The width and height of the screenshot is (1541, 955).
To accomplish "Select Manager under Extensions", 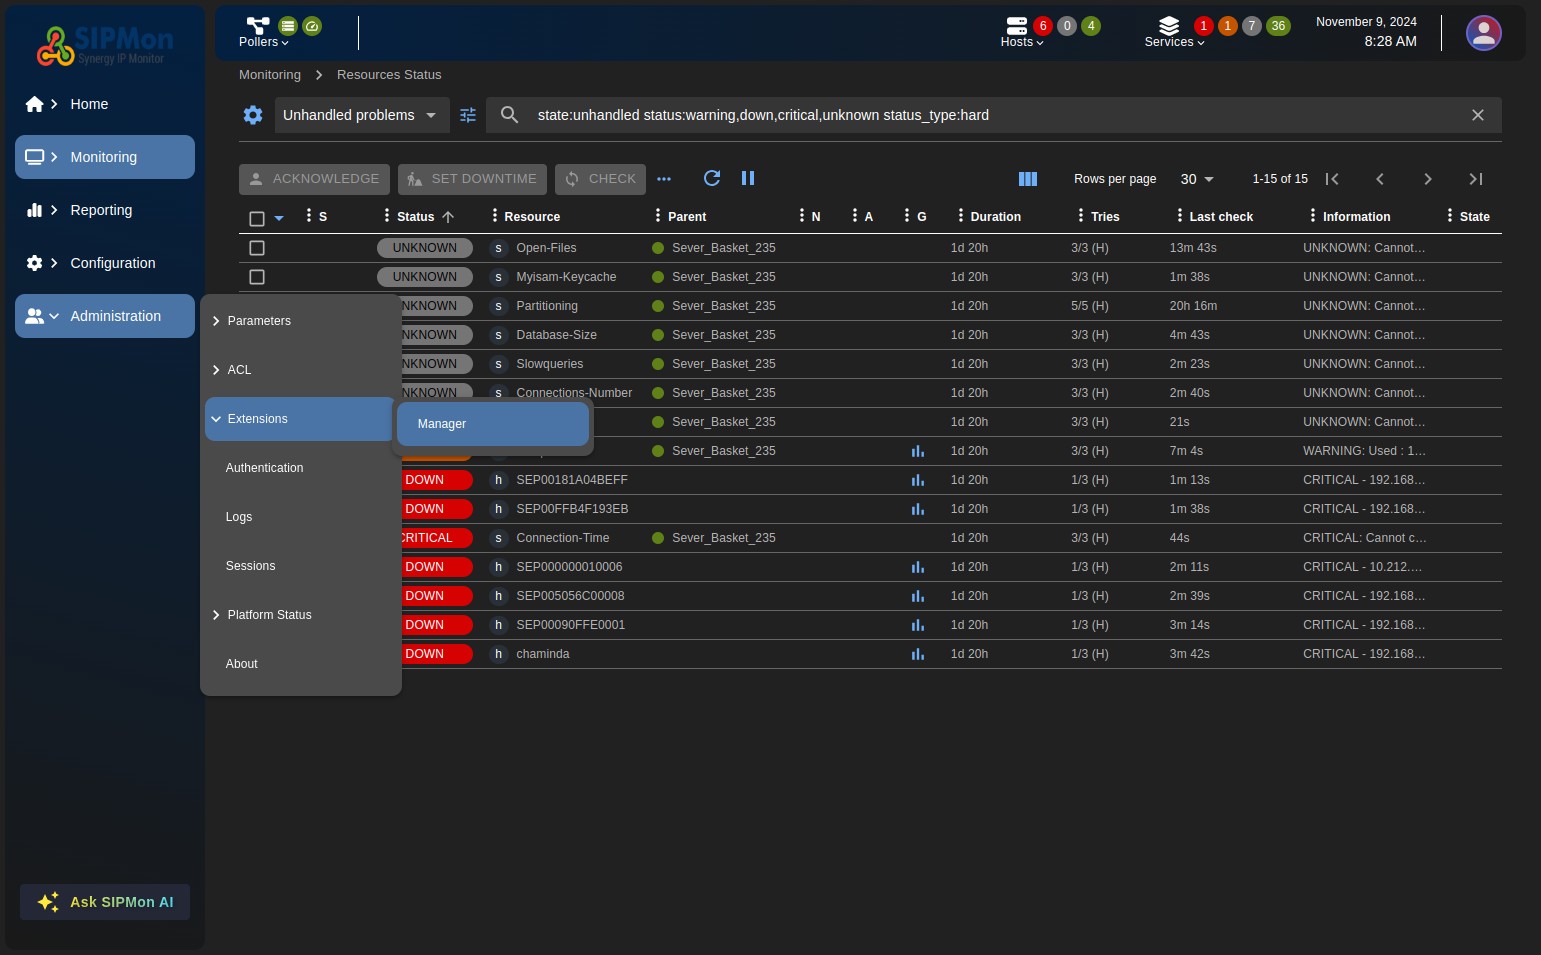I will (492, 424).
